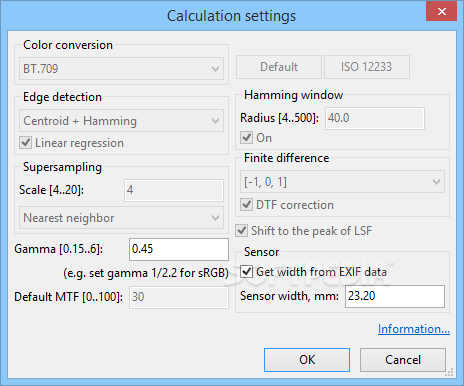
Task: Click the ISO 12233 preset button
Action: tap(367, 67)
